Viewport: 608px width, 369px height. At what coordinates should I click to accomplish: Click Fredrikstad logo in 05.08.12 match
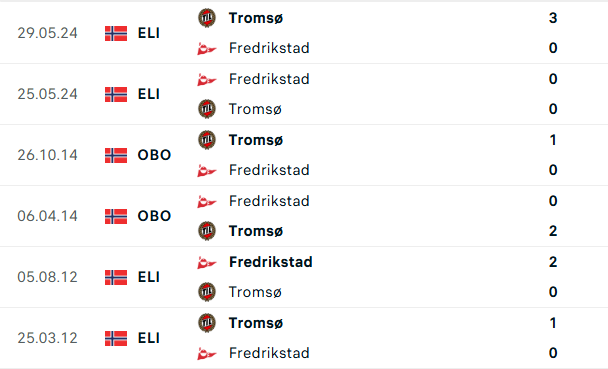point(206,262)
